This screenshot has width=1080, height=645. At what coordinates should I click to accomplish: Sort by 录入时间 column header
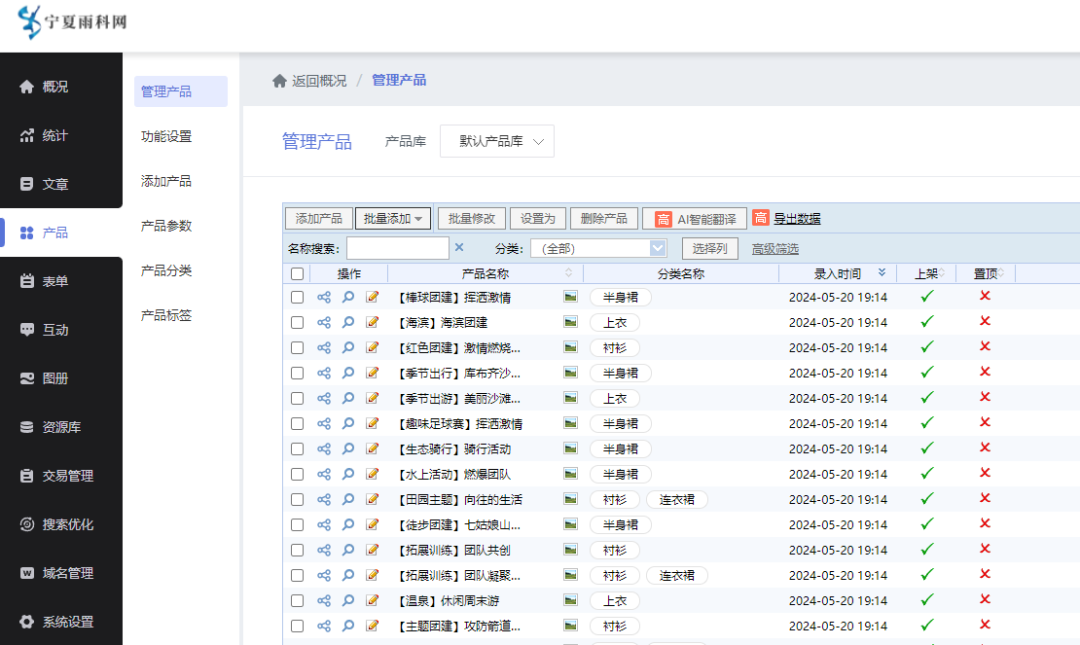click(x=837, y=273)
